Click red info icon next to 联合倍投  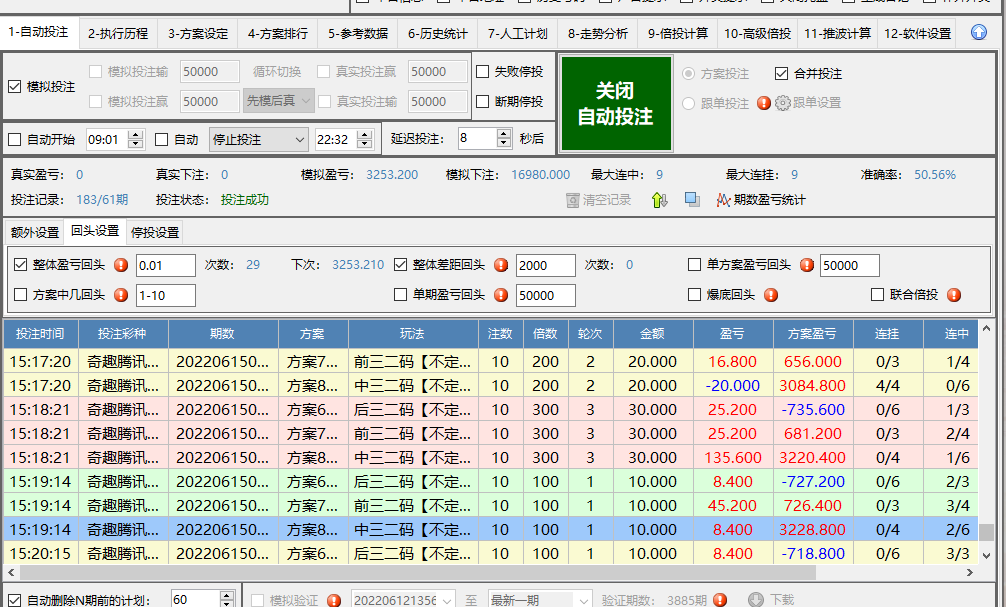(954, 295)
